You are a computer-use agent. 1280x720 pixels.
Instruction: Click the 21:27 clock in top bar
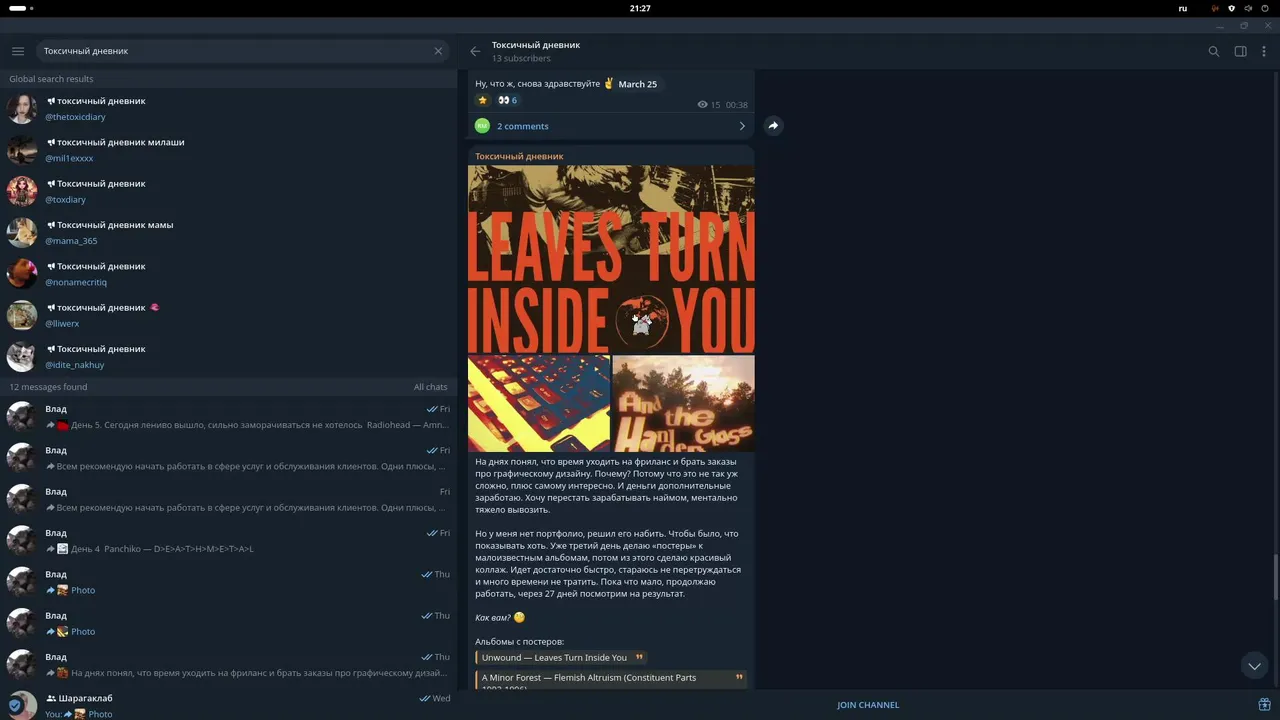(x=640, y=8)
